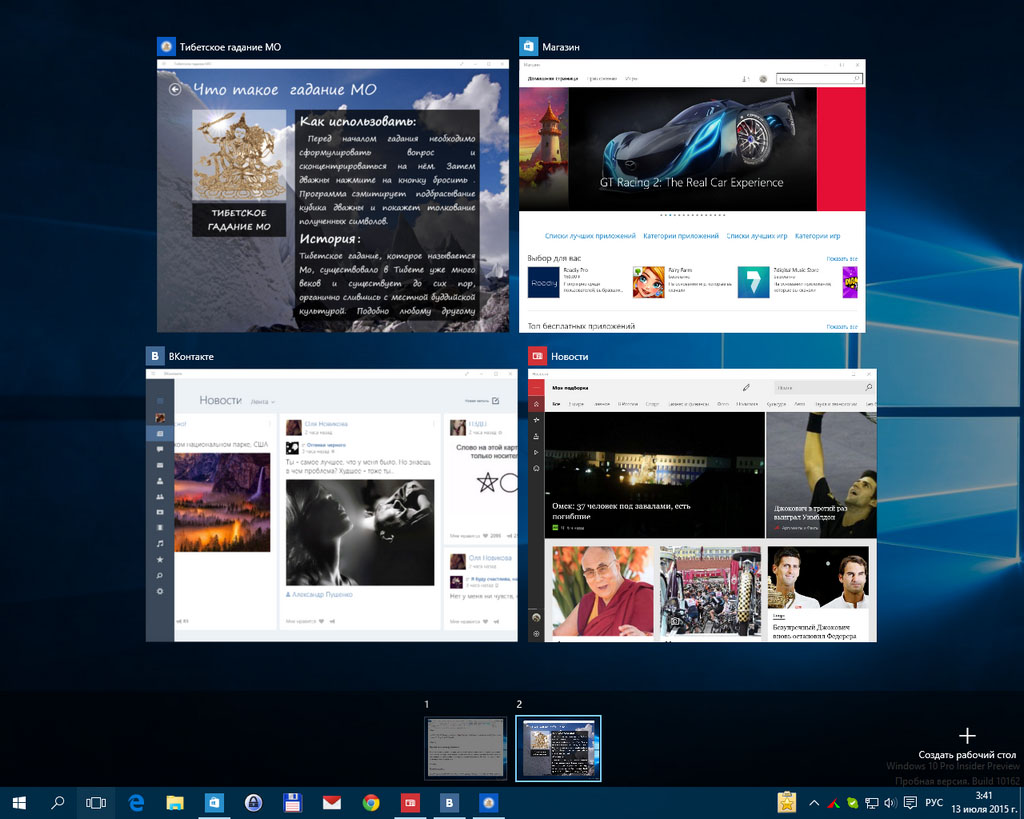Open Списки лучших приложений link
Image resolution: width=1024 pixels, height=819 pixels.
590,236
